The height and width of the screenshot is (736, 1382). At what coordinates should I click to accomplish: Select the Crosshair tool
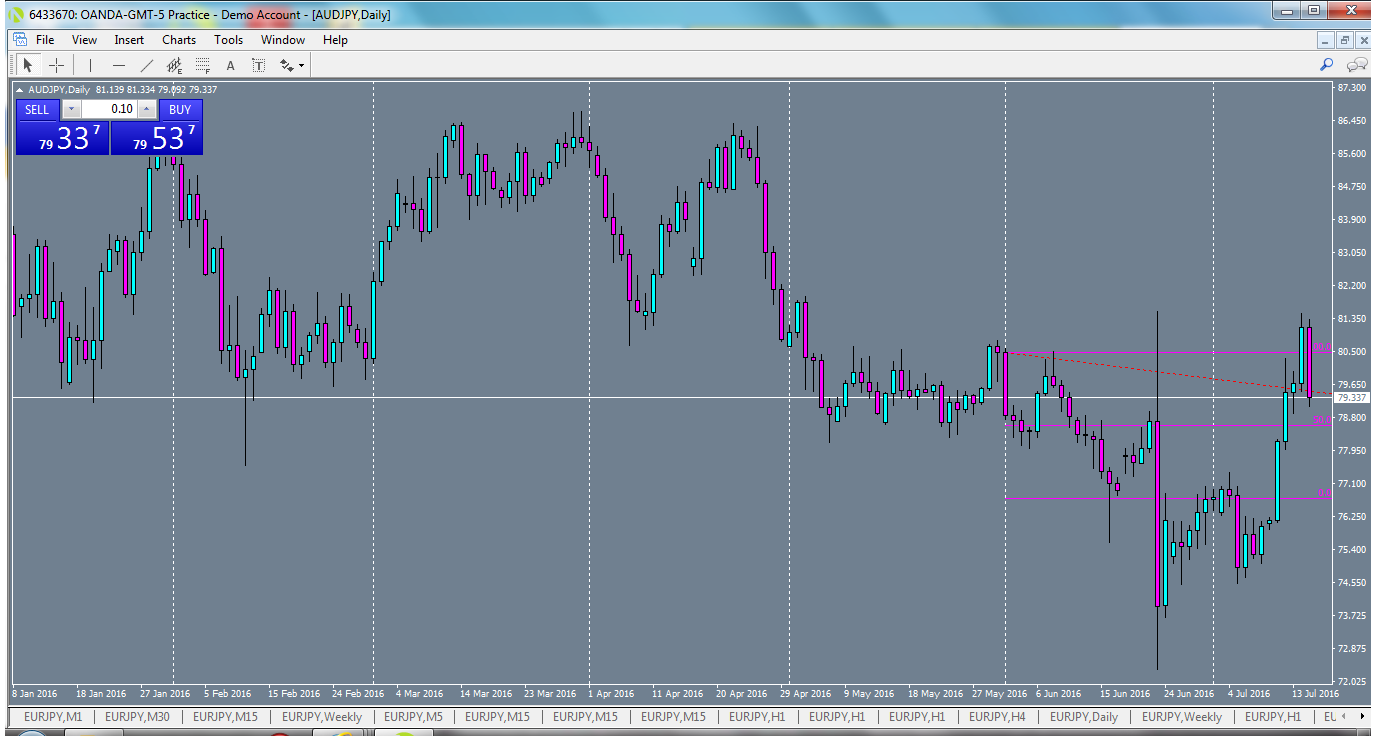[56, 64]
